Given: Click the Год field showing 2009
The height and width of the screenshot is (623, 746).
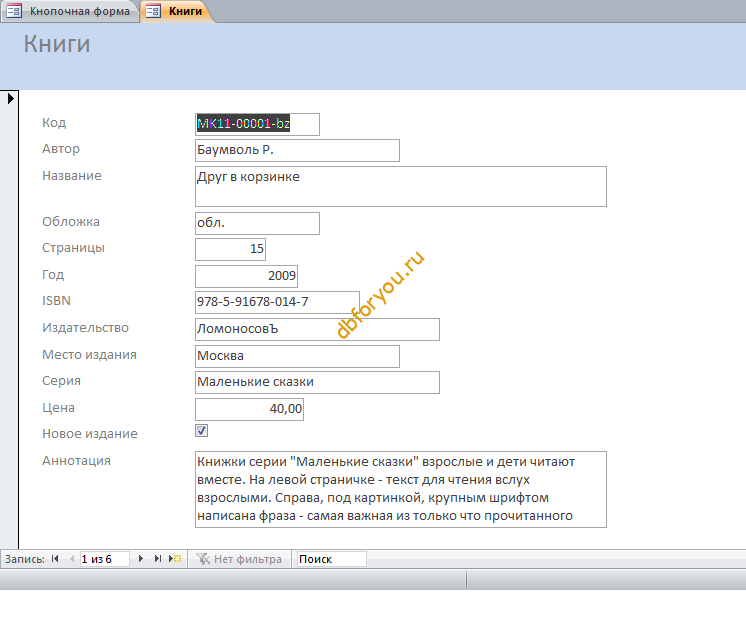Looking at the screenshot, I should pos(246,276).
